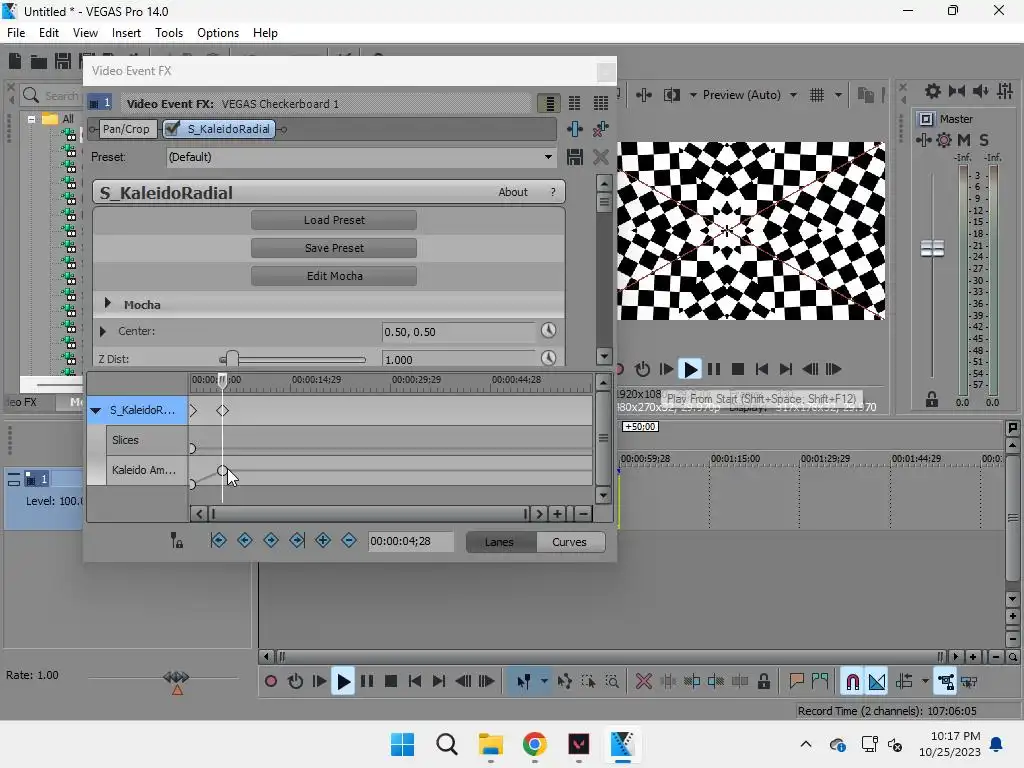This screenshot has height=768, width=1024.
Task: Select the envelope edit tool
Action: point(565,682)
